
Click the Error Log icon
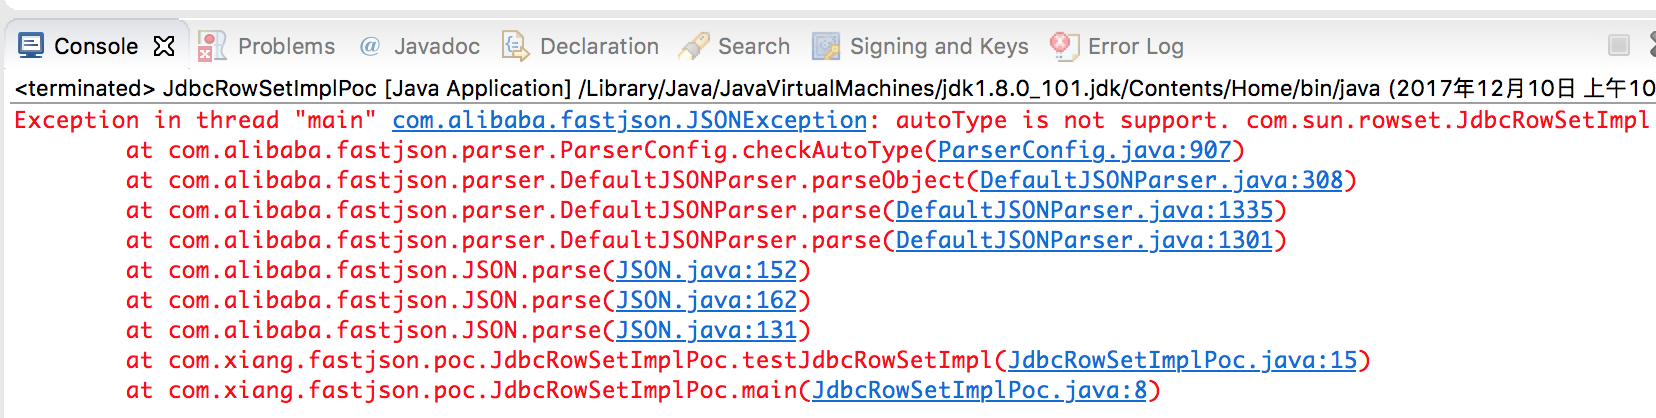(x=1064, y=46)
